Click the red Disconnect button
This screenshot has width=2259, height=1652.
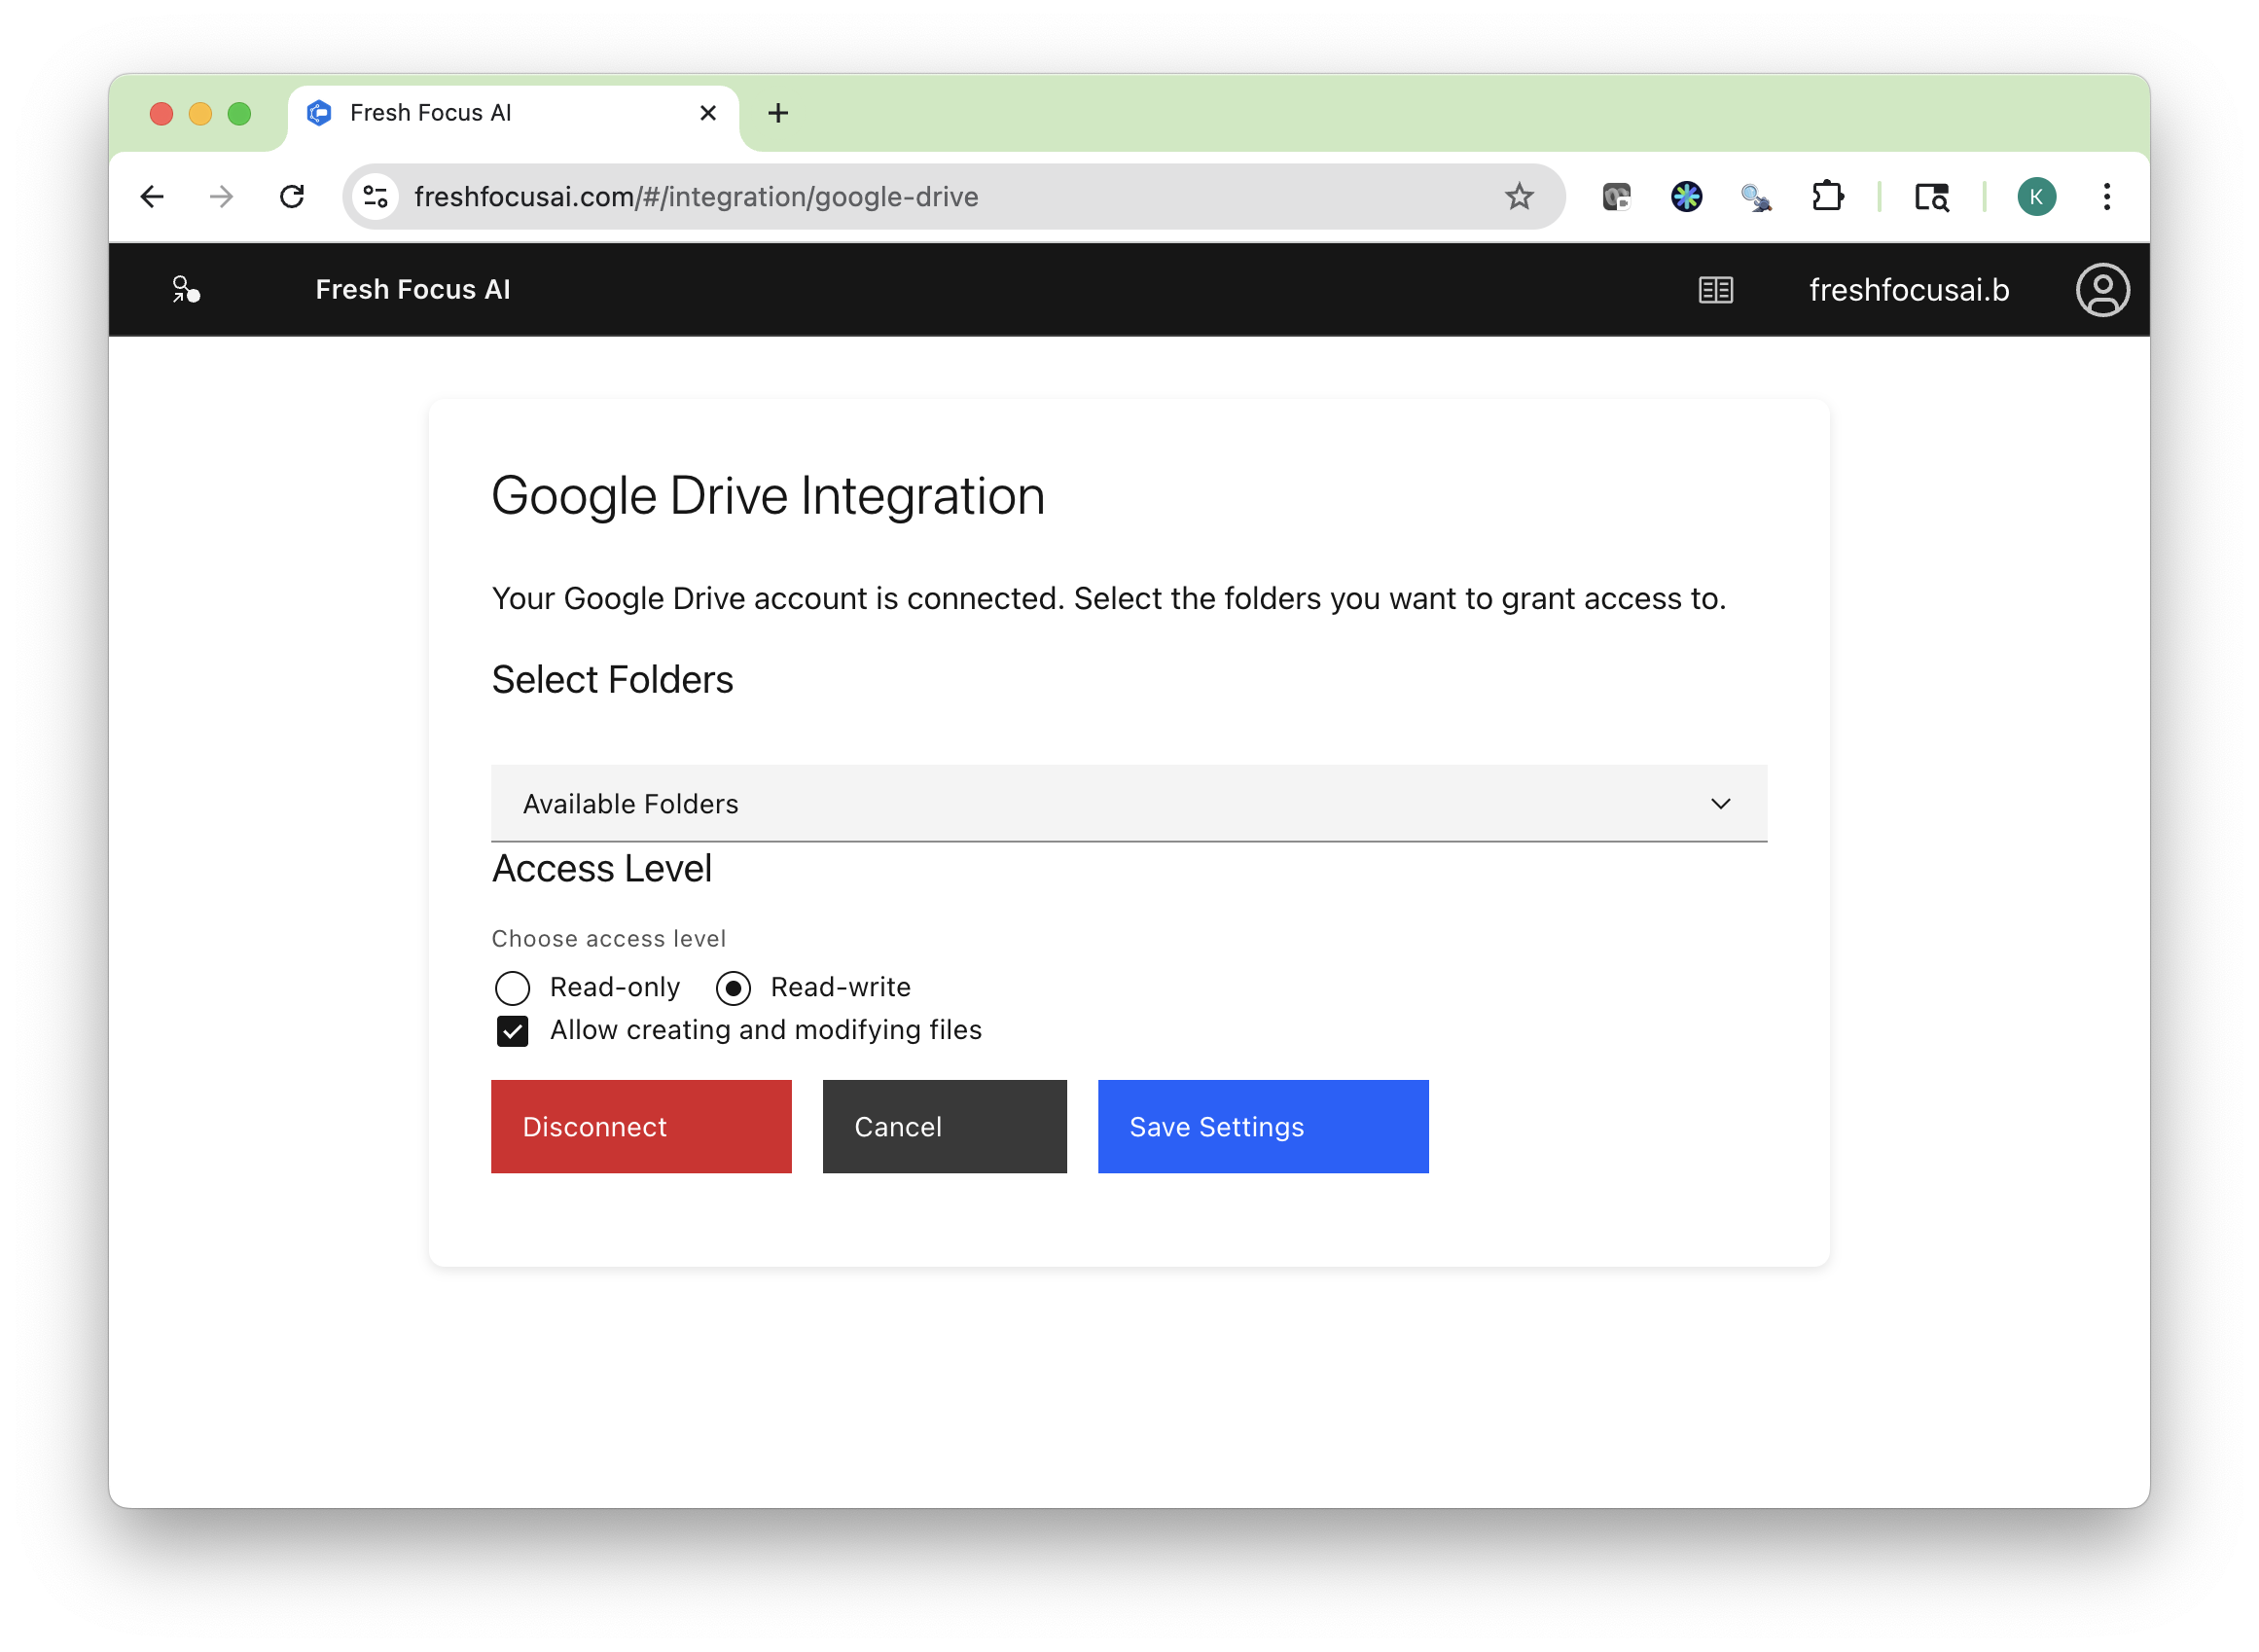(x=641, y=1126)
